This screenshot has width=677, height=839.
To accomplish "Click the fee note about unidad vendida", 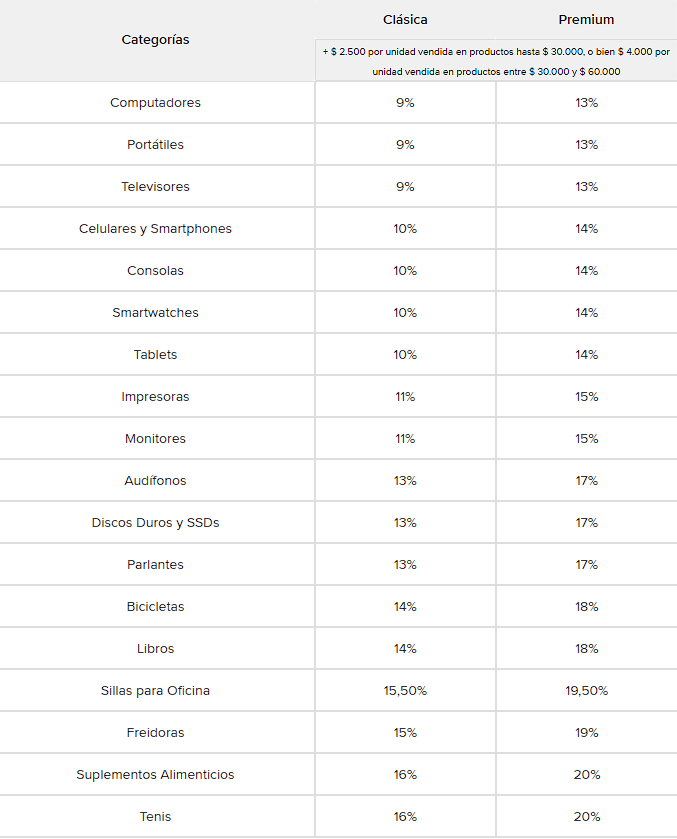I will pyautogui.click(x=496, y=60).
